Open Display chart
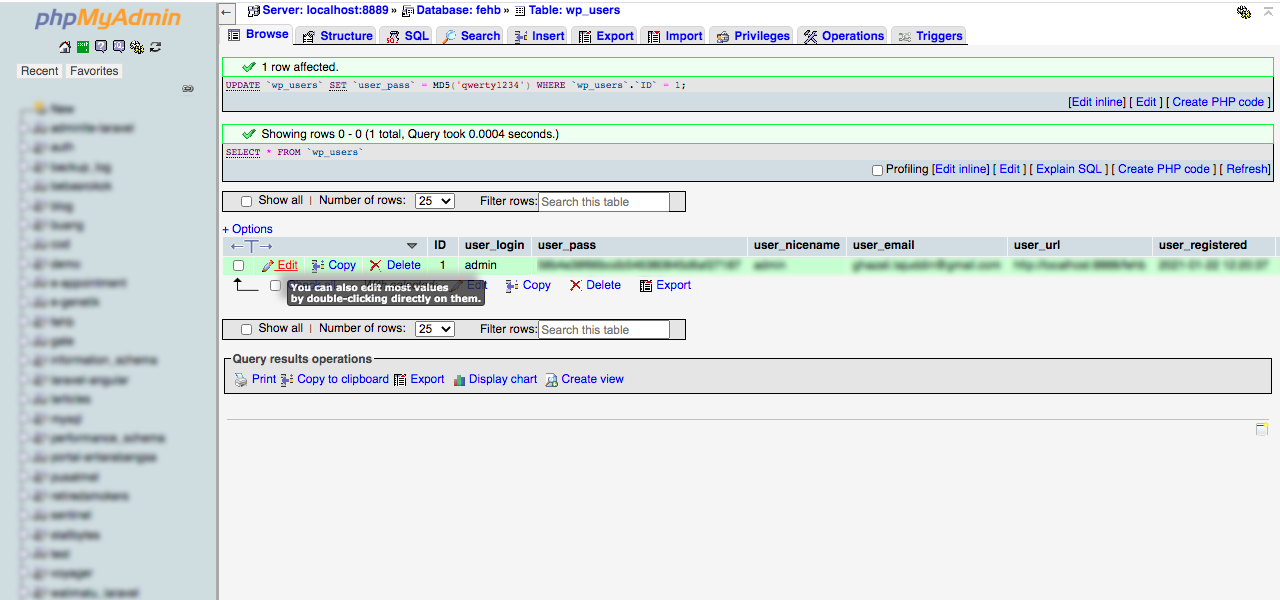The image size is (1280, 600). (495, 379)
